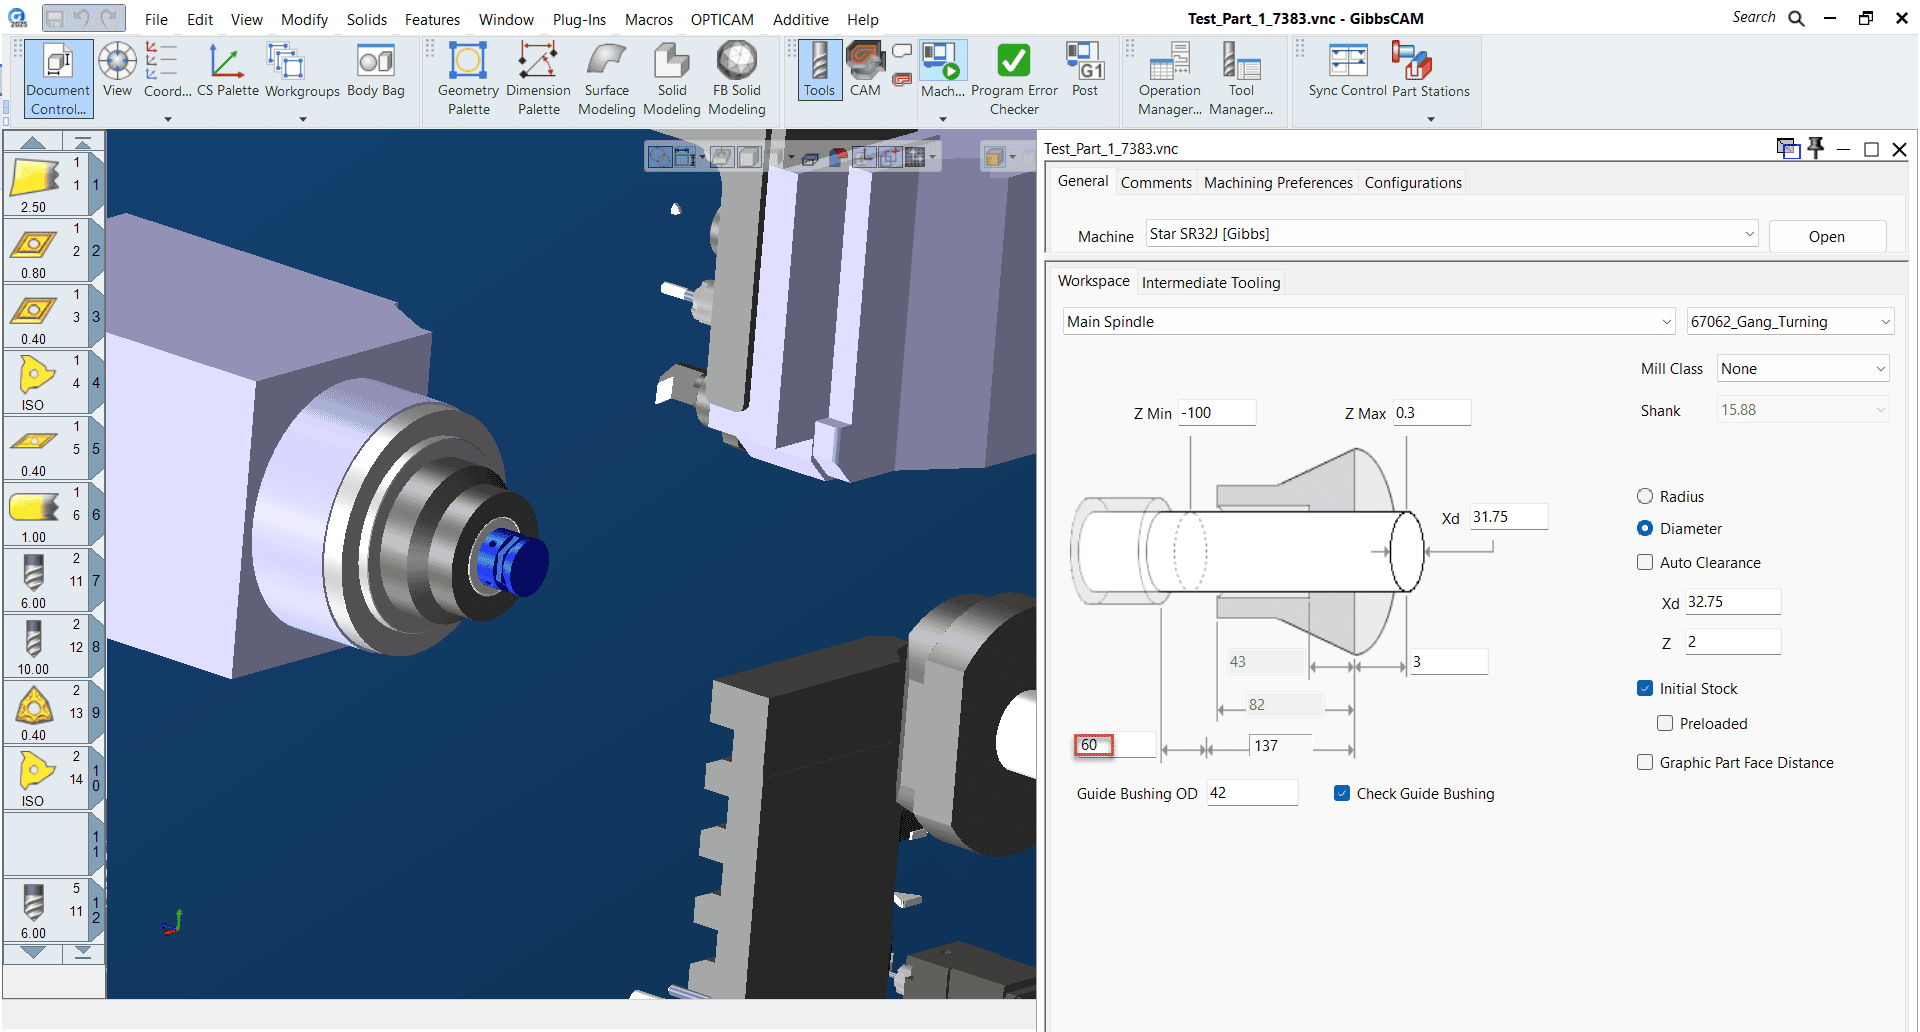Click the field showing 137
The width and height of the screenshot is (1920, 1032).
coord(1282,745)
